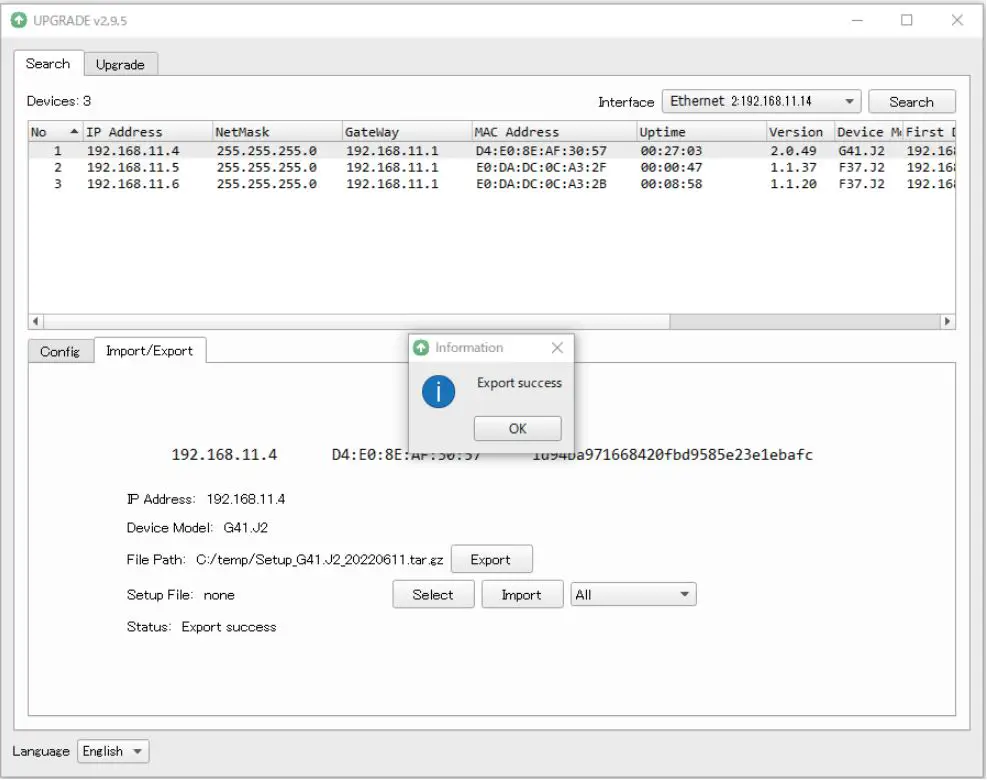
Task: Select device row 192.168.11.6
Action: pos(492,184)
